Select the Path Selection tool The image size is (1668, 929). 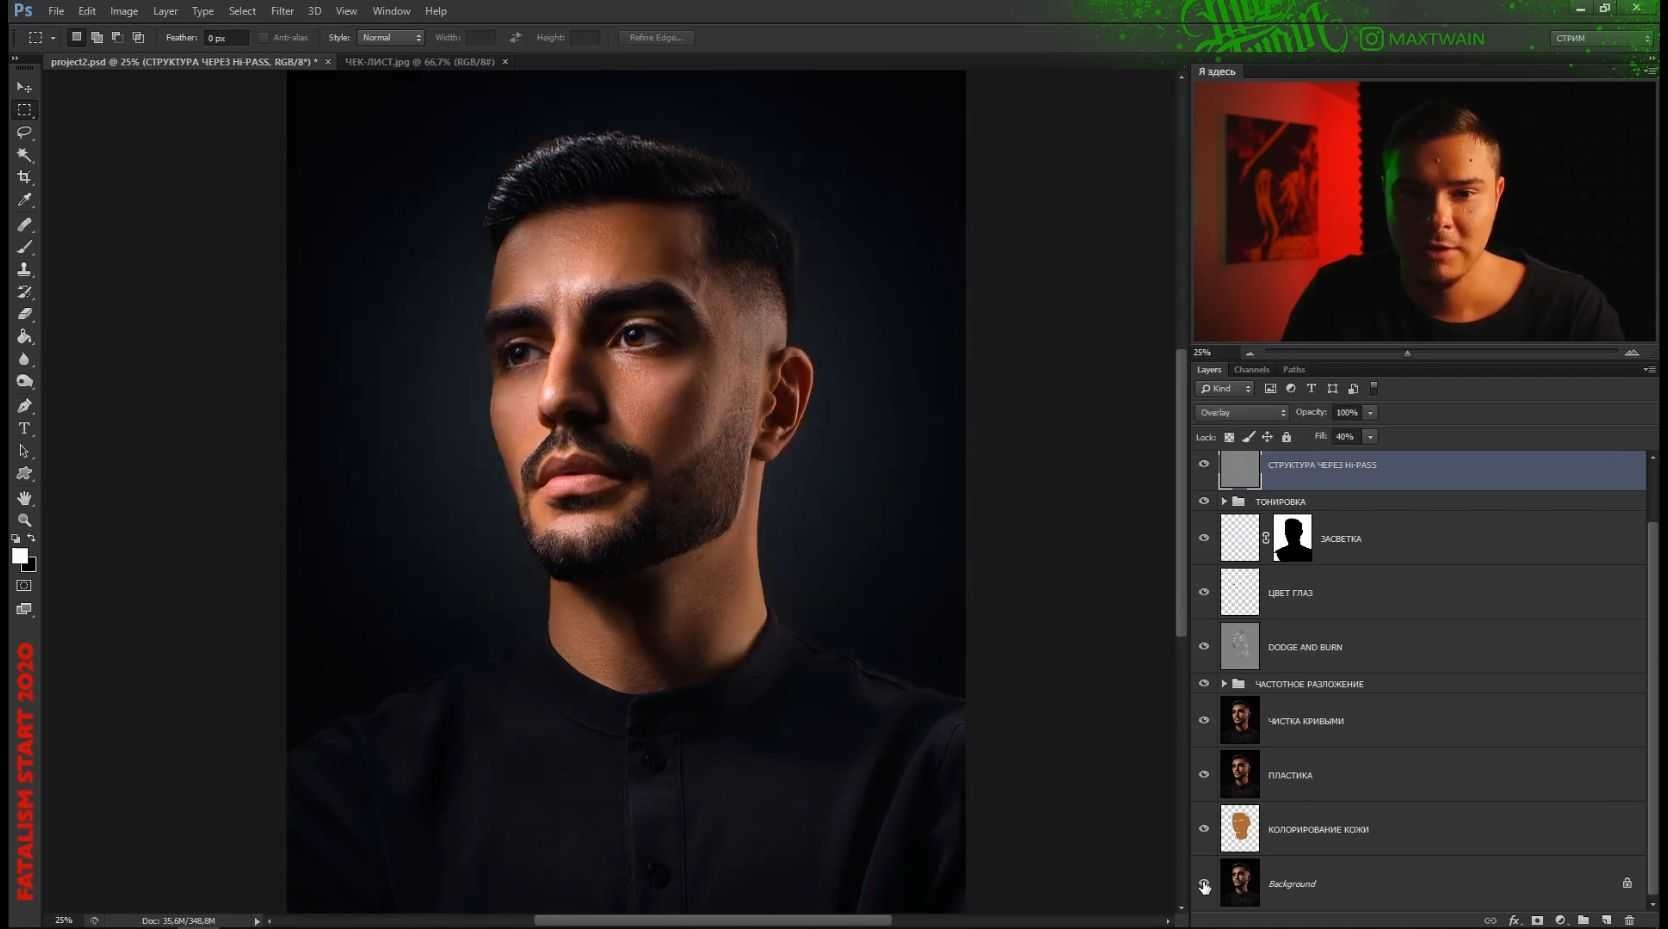pos(24,451)
